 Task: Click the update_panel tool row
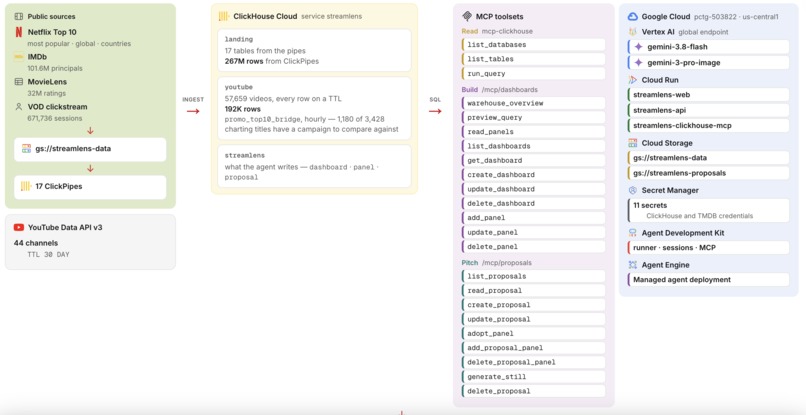(x=534, y=232)
